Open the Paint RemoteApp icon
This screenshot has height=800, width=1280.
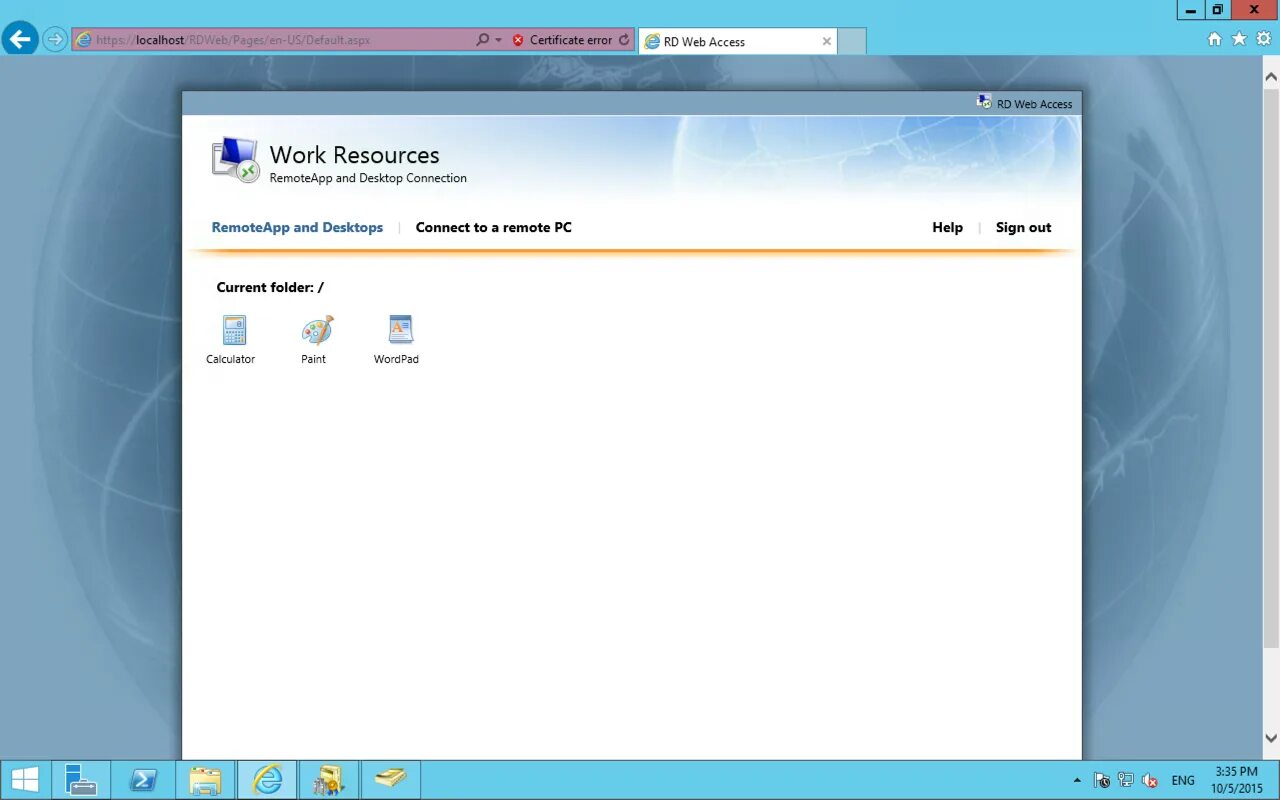[317, 330]
